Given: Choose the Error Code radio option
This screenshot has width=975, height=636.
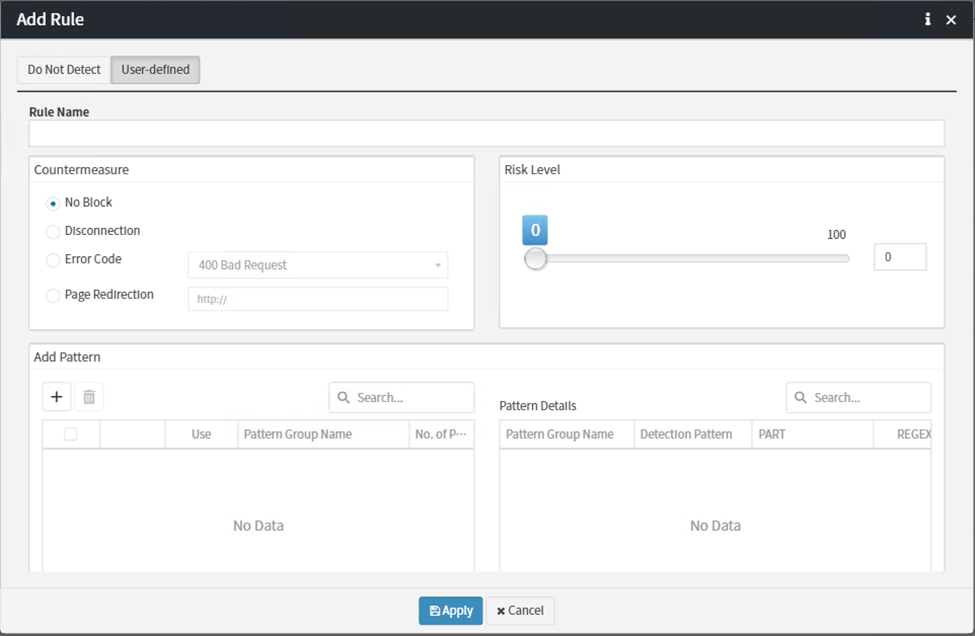Looking at the screenshot, I should (x=53, y=260).
